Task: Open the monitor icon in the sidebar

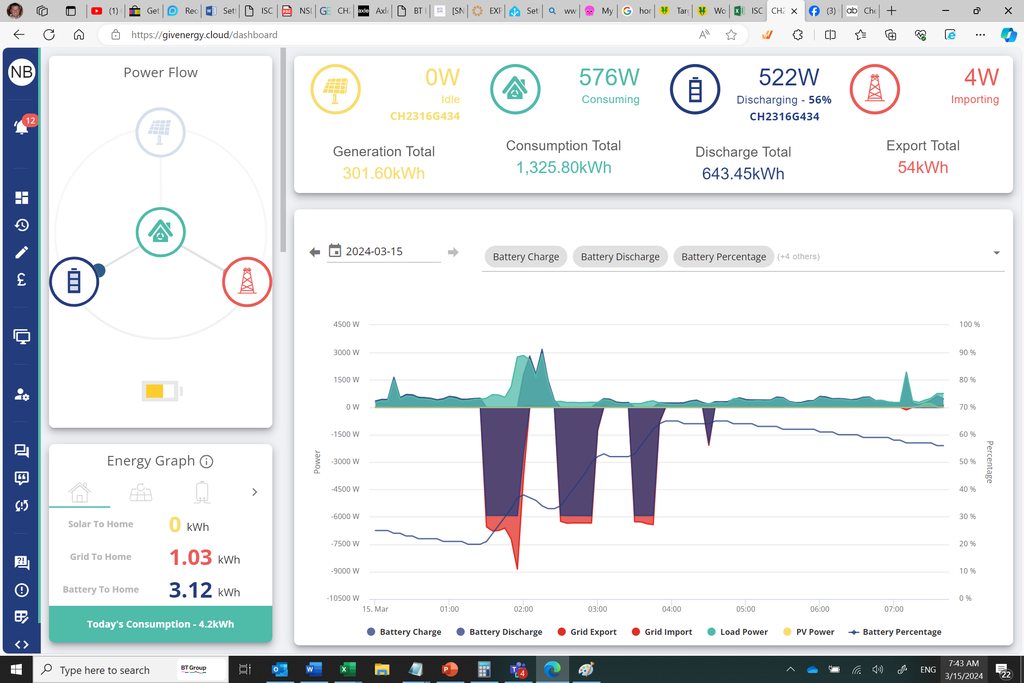Action: point(21,337)
